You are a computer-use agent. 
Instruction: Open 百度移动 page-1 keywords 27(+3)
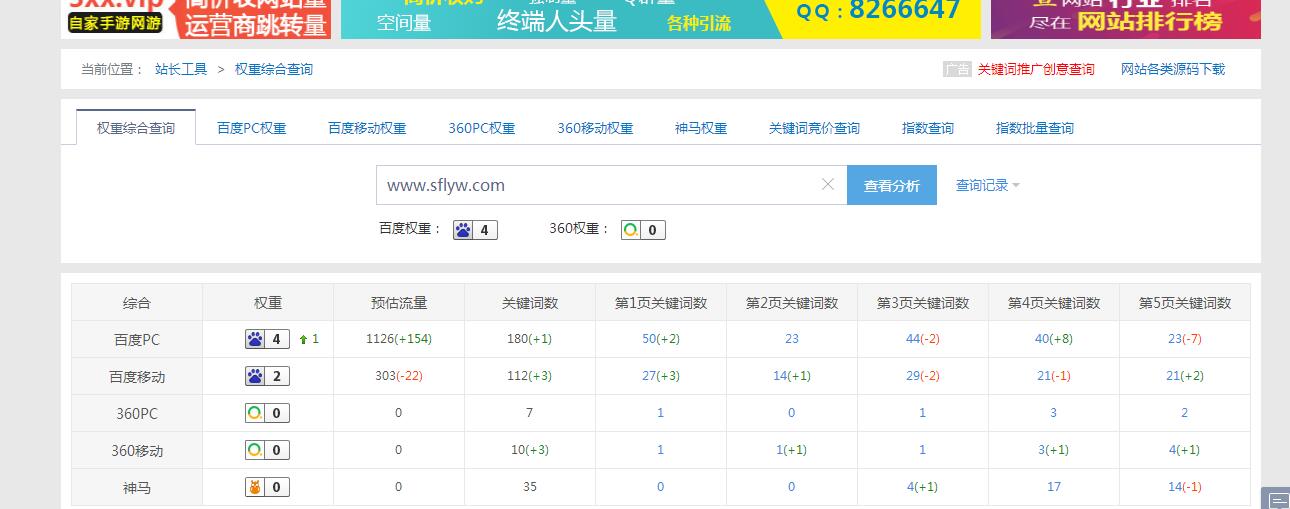(x=661, y=376)
